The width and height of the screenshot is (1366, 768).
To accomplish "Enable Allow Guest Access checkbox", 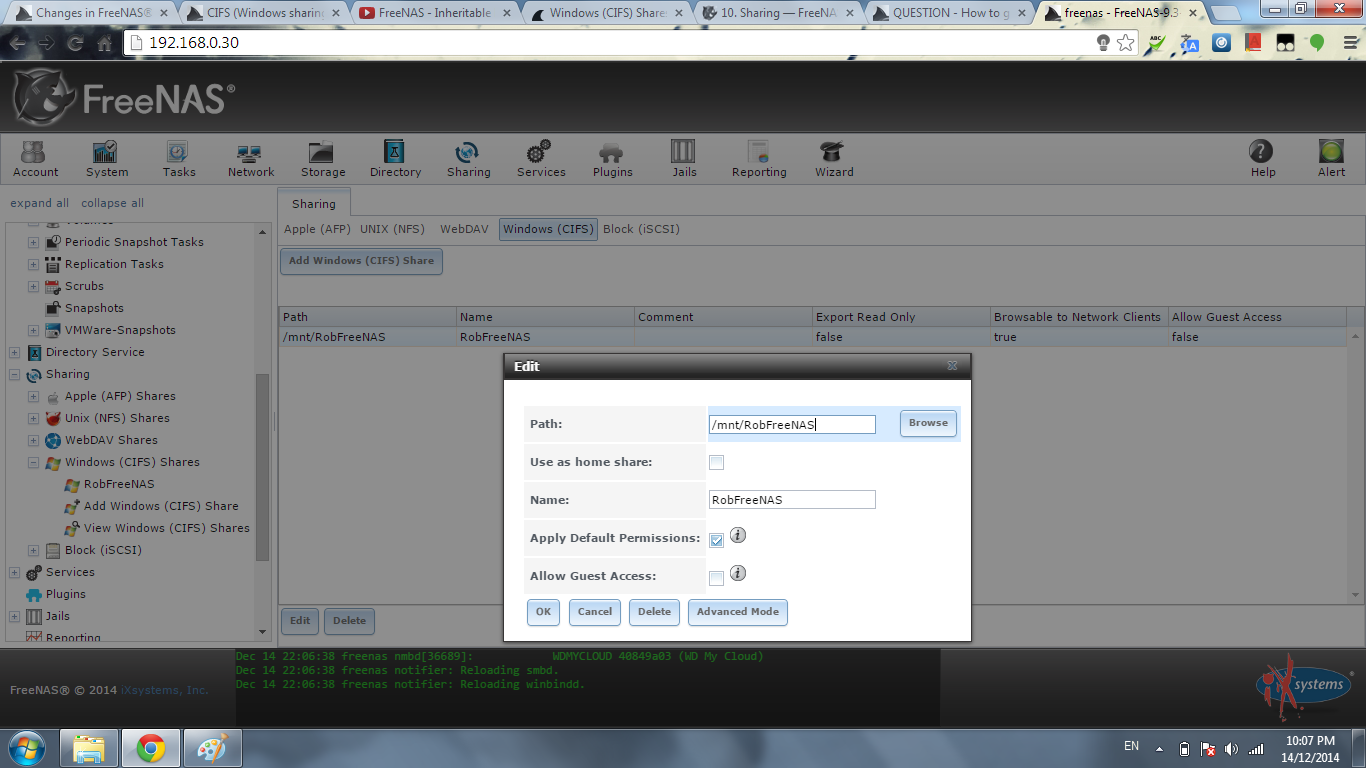I will pyautogui.click(x=716, y=578).
